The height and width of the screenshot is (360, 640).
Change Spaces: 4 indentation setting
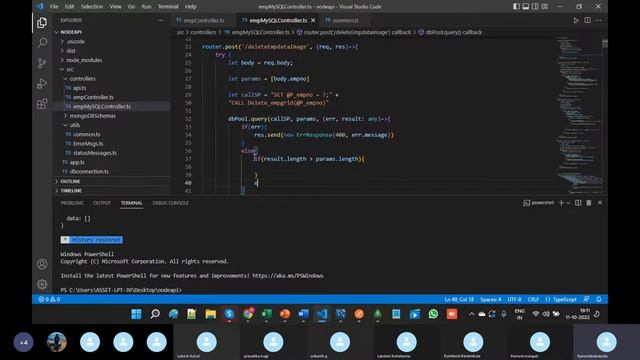[x=491, y=299]
